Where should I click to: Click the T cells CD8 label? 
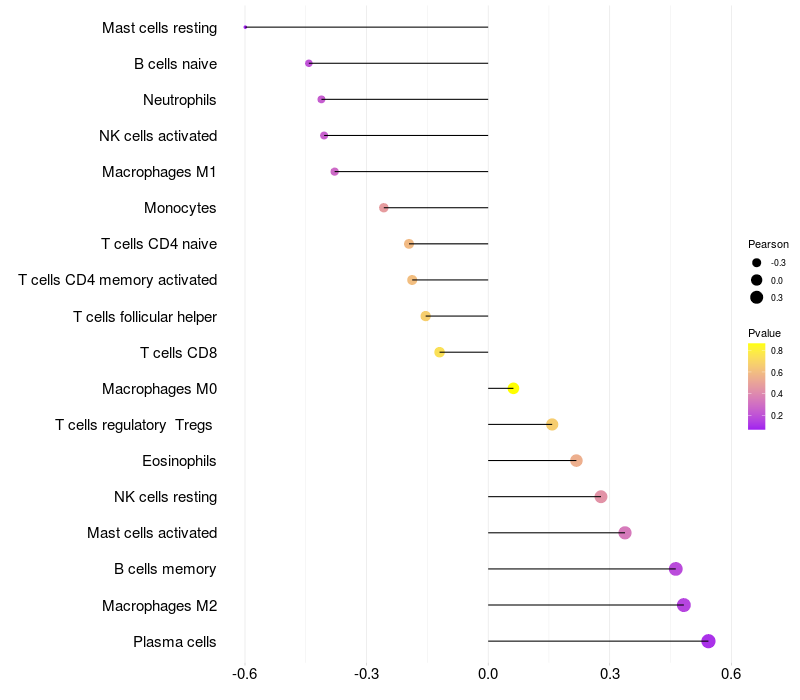tap(179, 353)
